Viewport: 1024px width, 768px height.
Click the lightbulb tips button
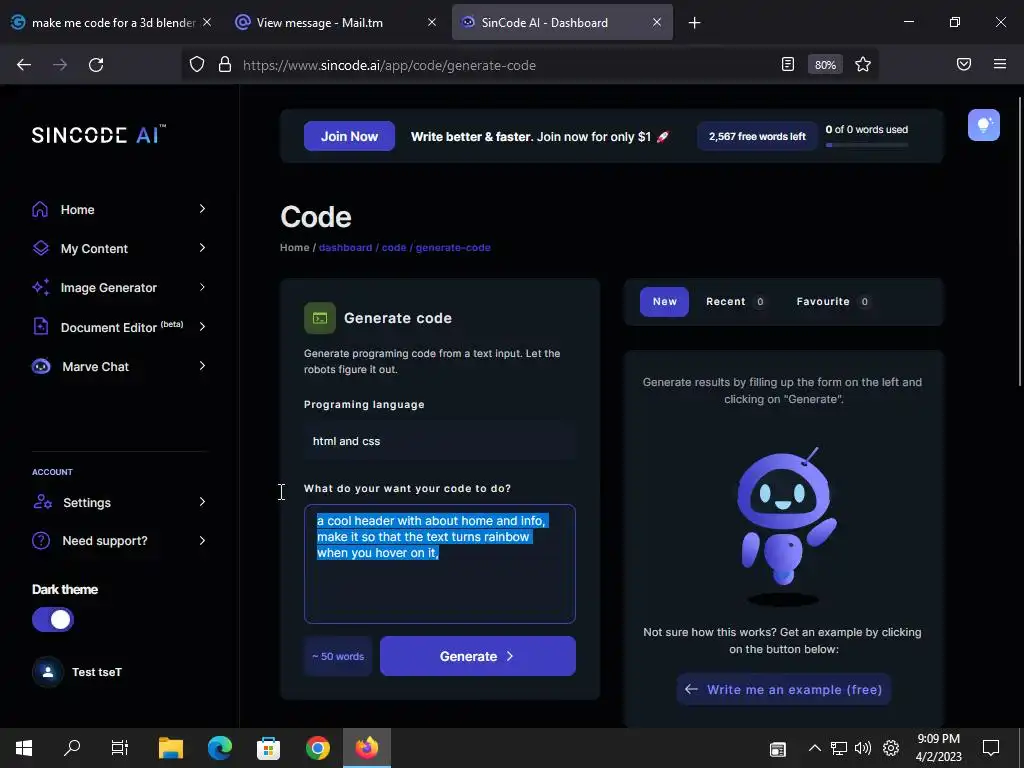pos(984,125)
